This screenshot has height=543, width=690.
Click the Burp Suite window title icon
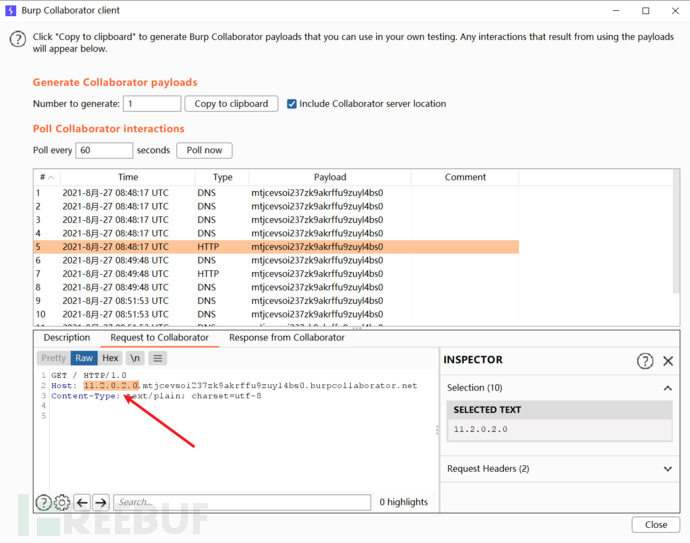tap(11, 11)
